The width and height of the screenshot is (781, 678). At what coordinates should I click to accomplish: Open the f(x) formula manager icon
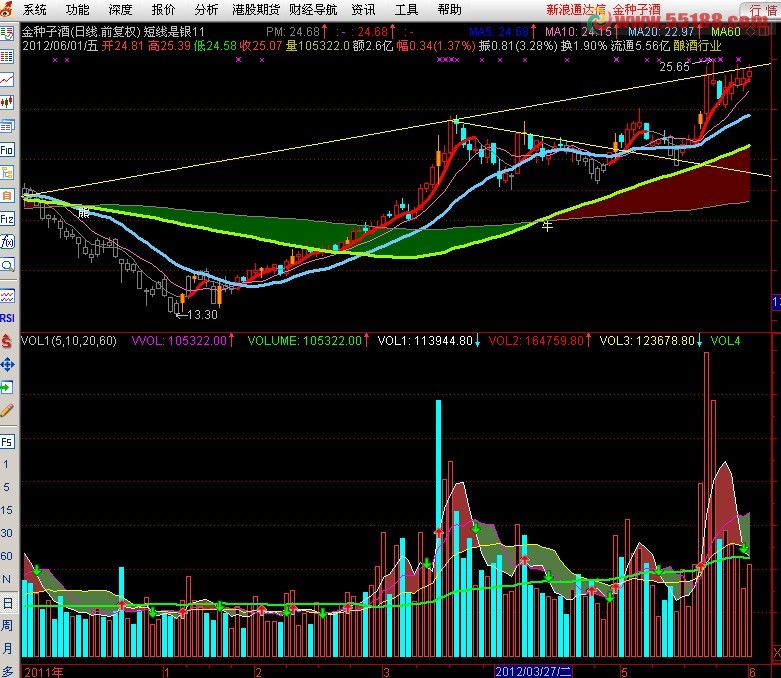[7, 242]
